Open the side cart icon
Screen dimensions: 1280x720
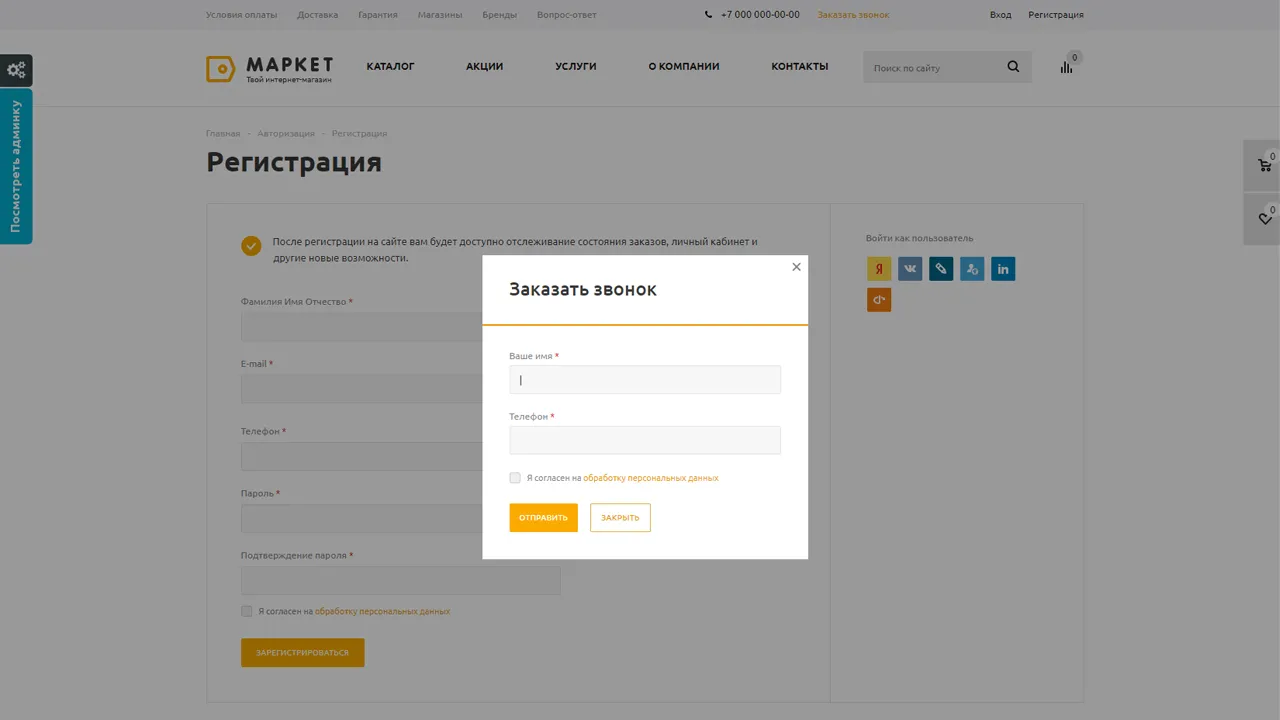click(x=1264, y=165)
